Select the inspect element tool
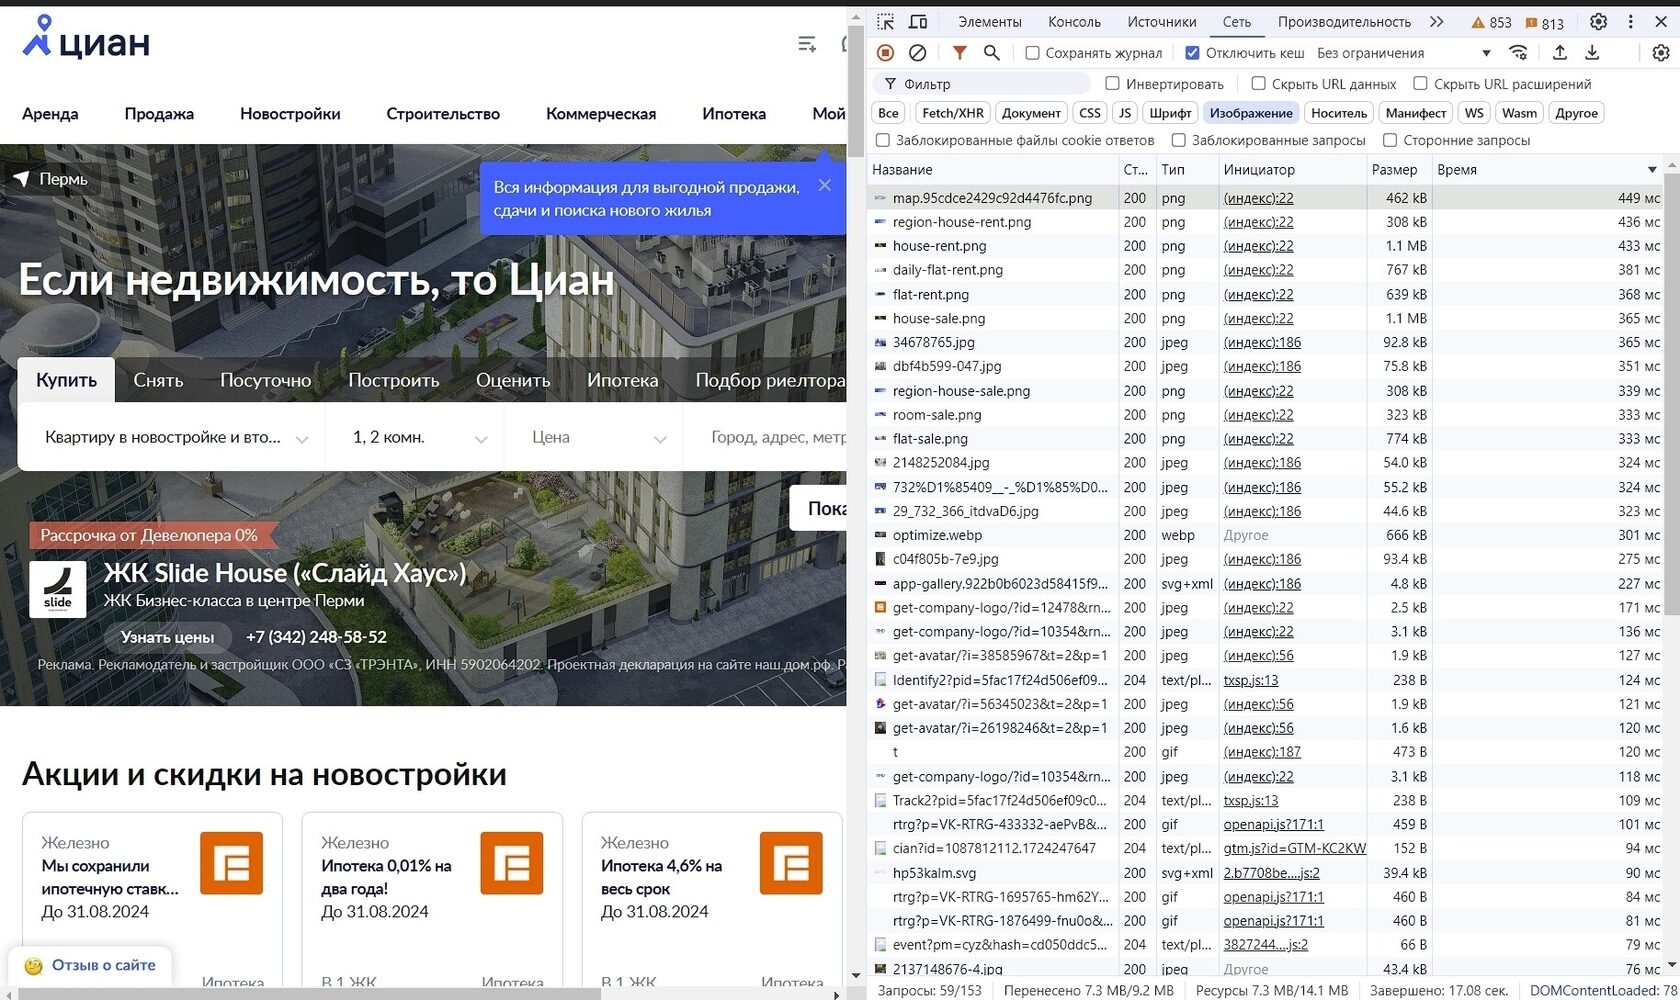Image resolution: width=1680 pixels, height=1000 pixels. (884, 21)
